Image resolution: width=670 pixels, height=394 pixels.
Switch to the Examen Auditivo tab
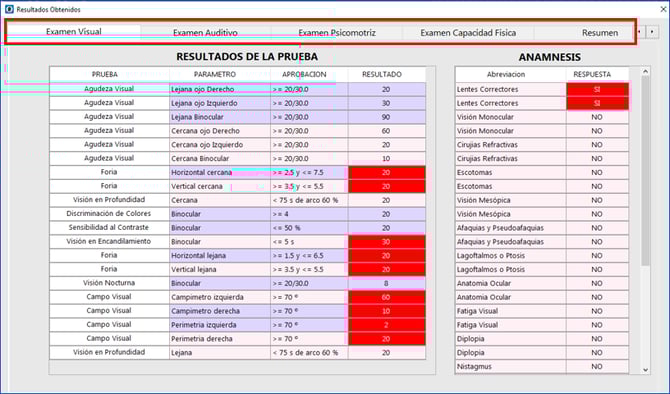(x=205, y=33)
